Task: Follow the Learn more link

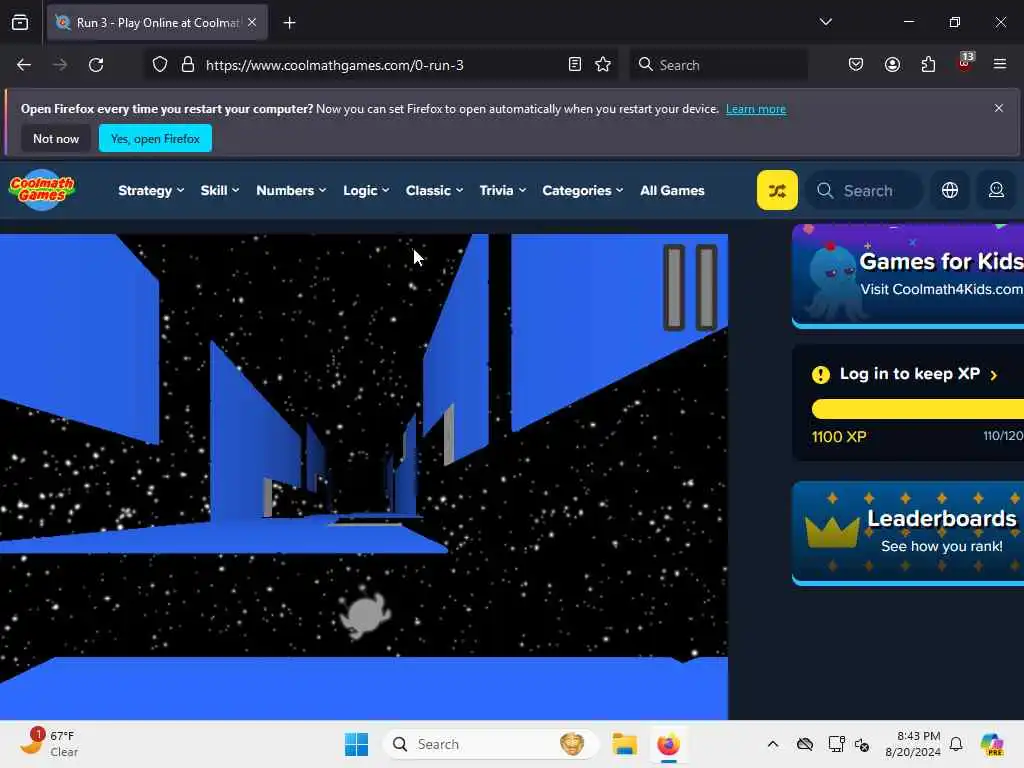Action: click(756, 109)
